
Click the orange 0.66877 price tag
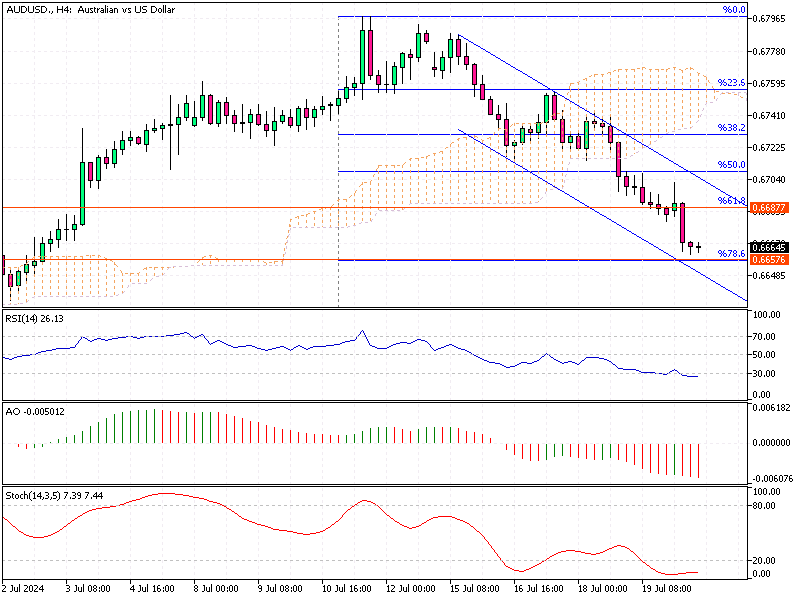pyautogui.click(x=768, y=208)
